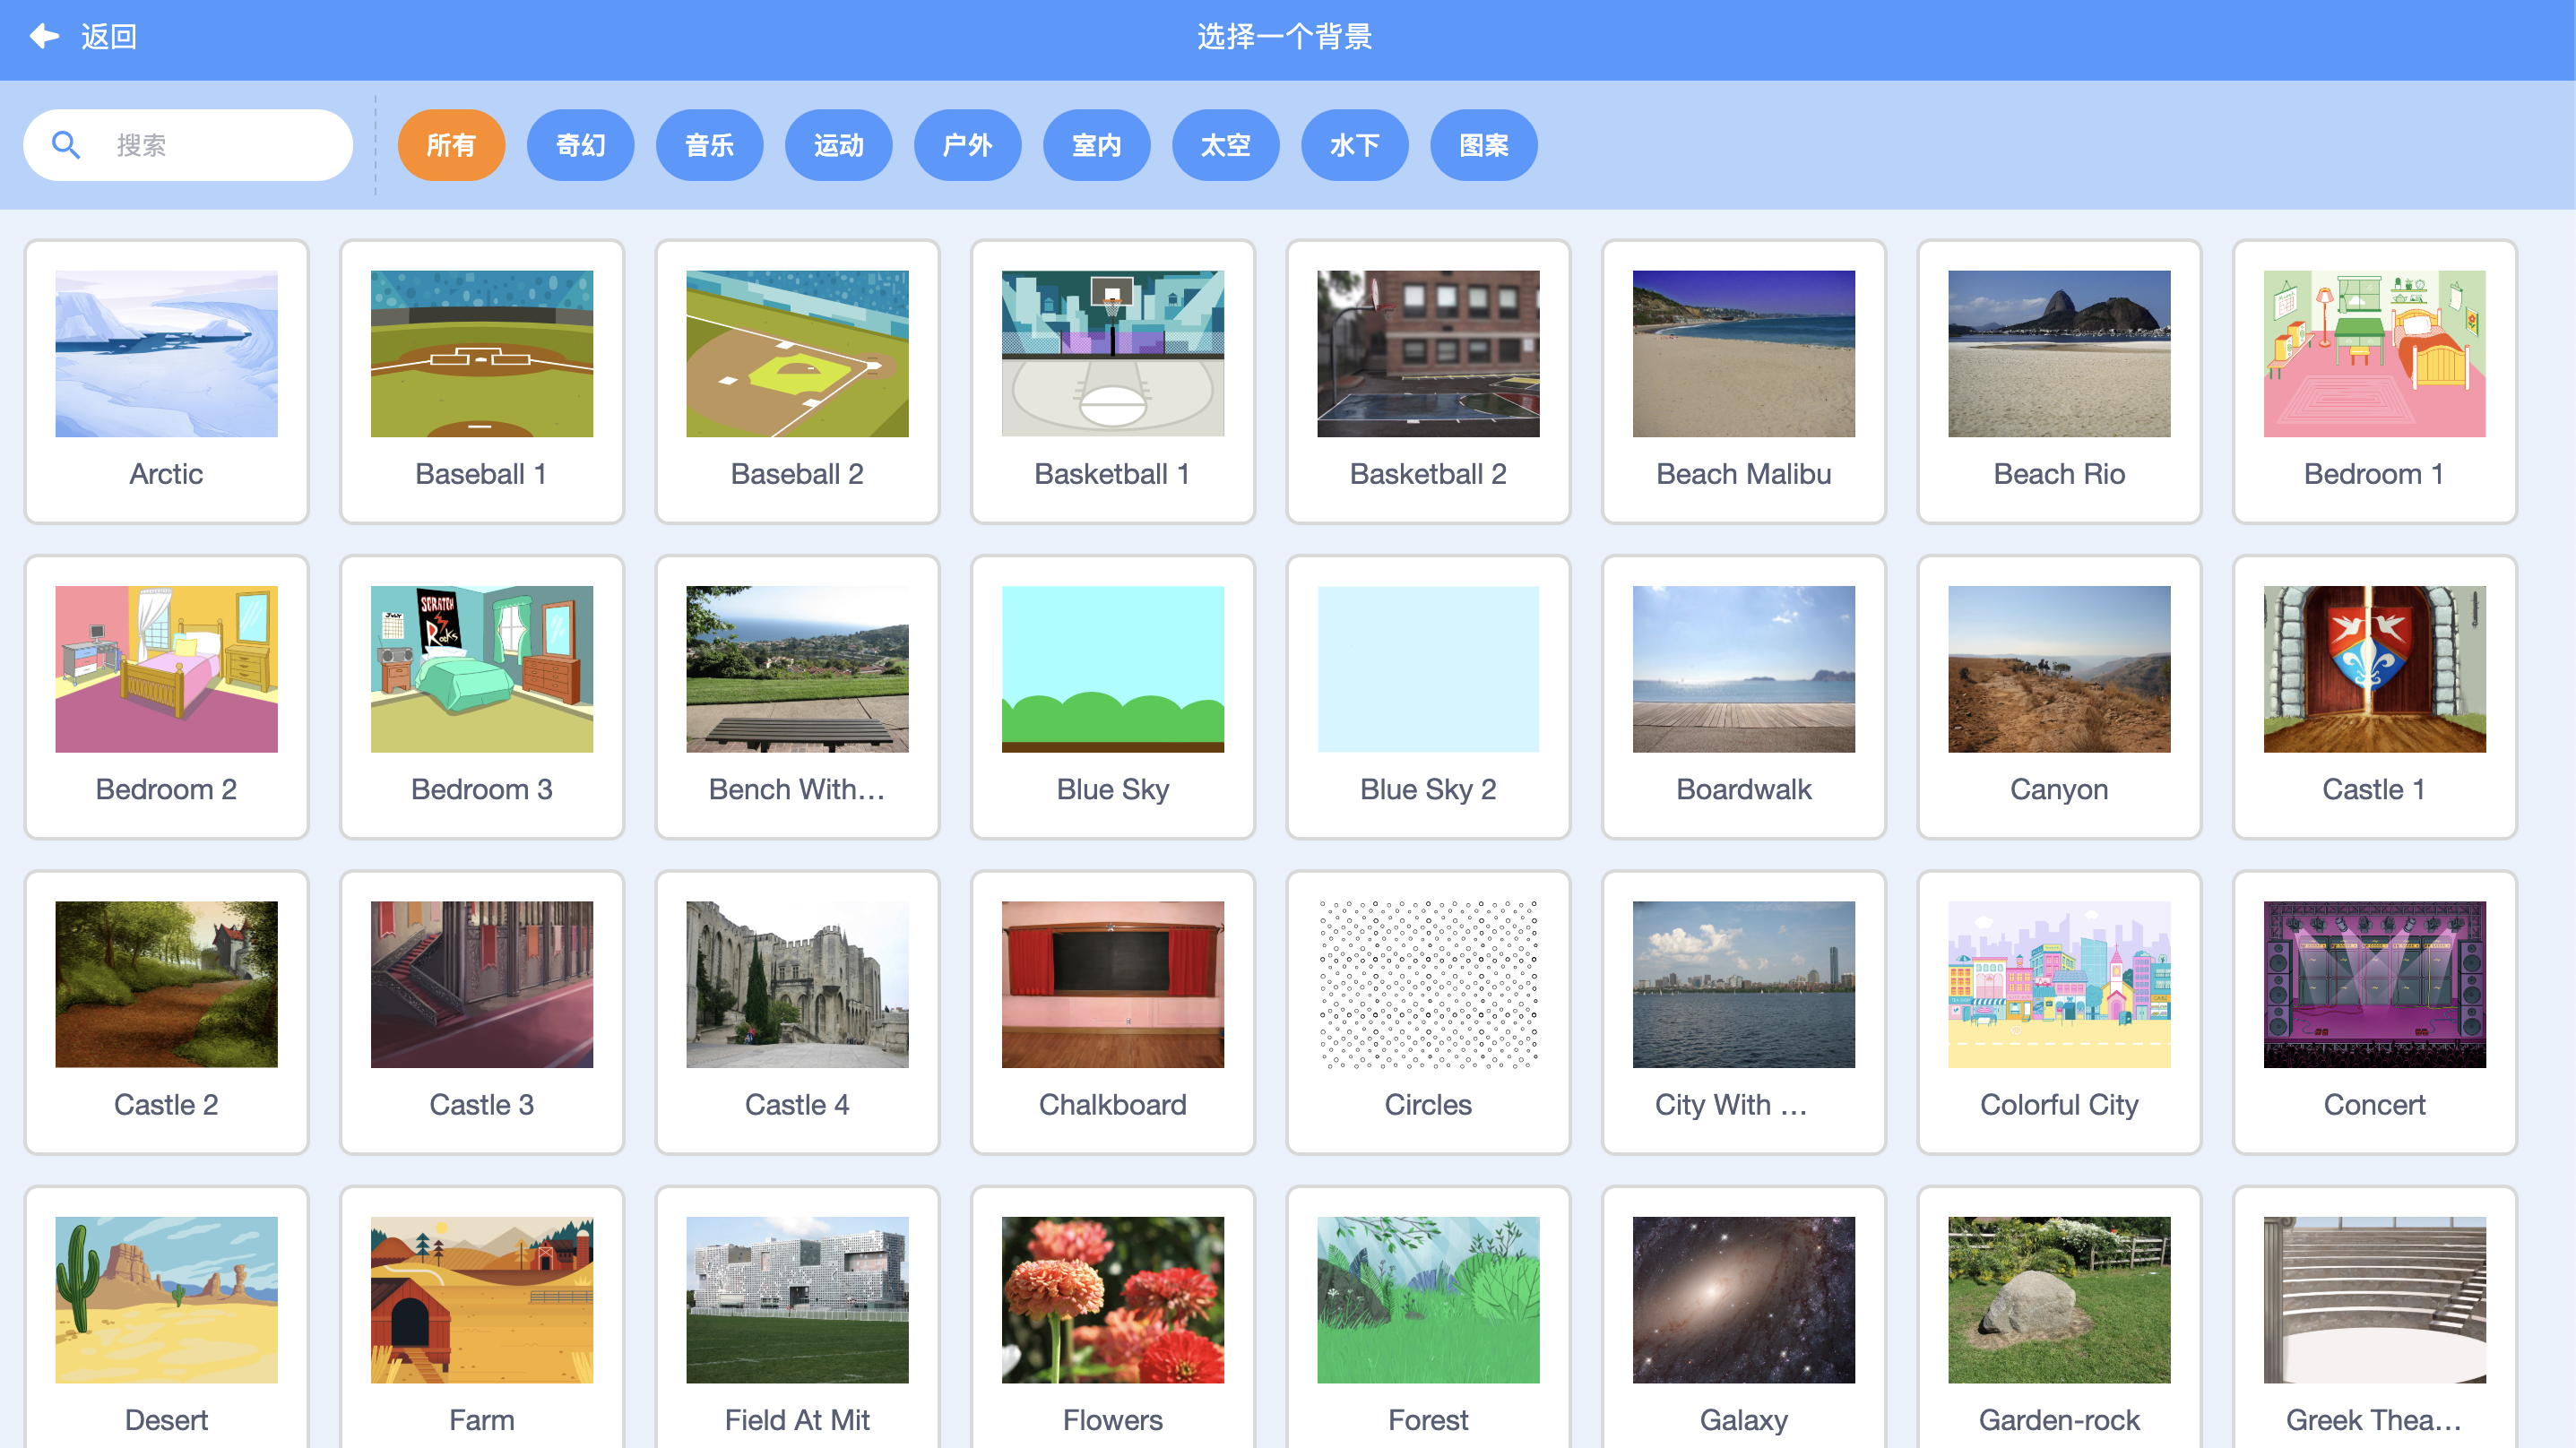Click the 返回 back label

tap(109, 37)
